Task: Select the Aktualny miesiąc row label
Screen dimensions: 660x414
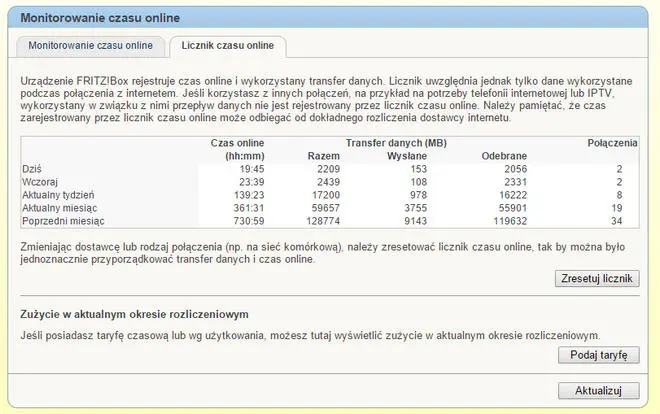Action: coord(59,208)
